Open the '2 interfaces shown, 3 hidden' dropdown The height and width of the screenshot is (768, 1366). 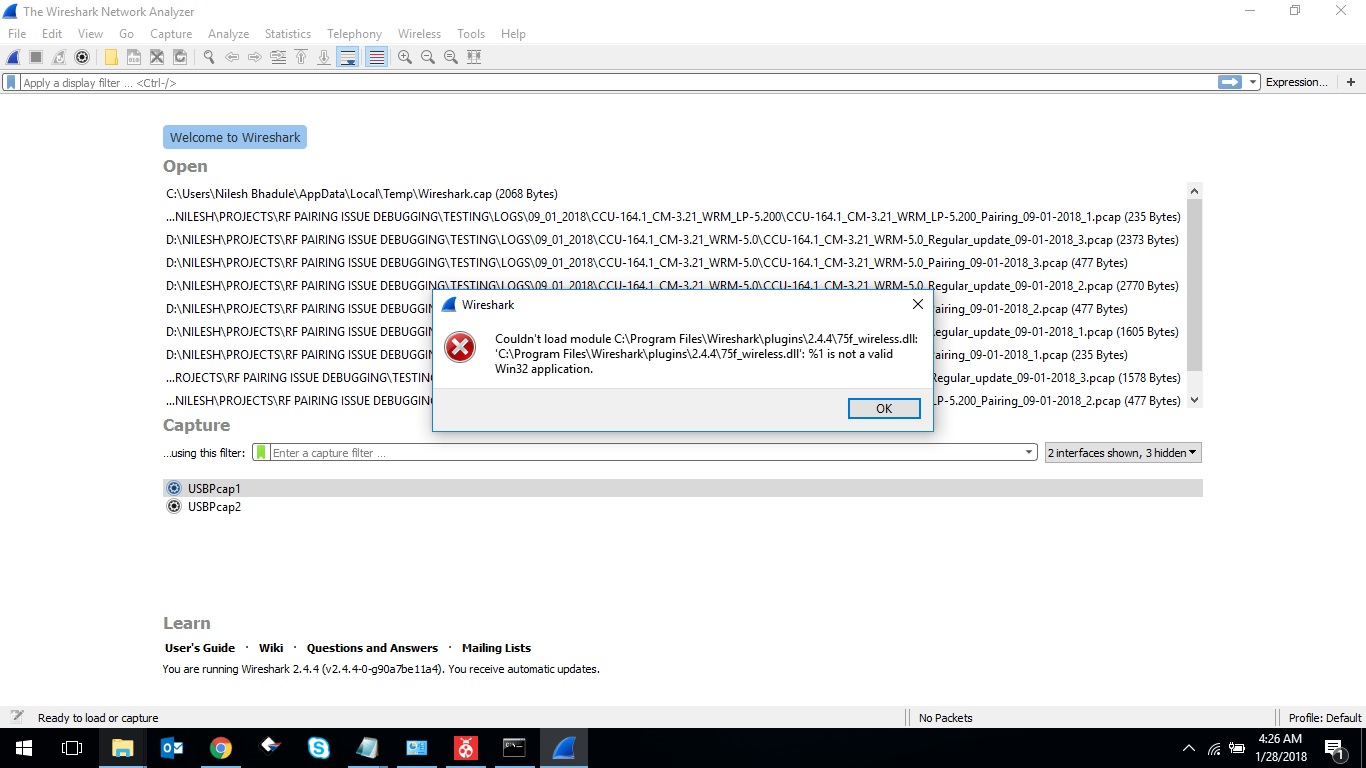point(1122,453)
